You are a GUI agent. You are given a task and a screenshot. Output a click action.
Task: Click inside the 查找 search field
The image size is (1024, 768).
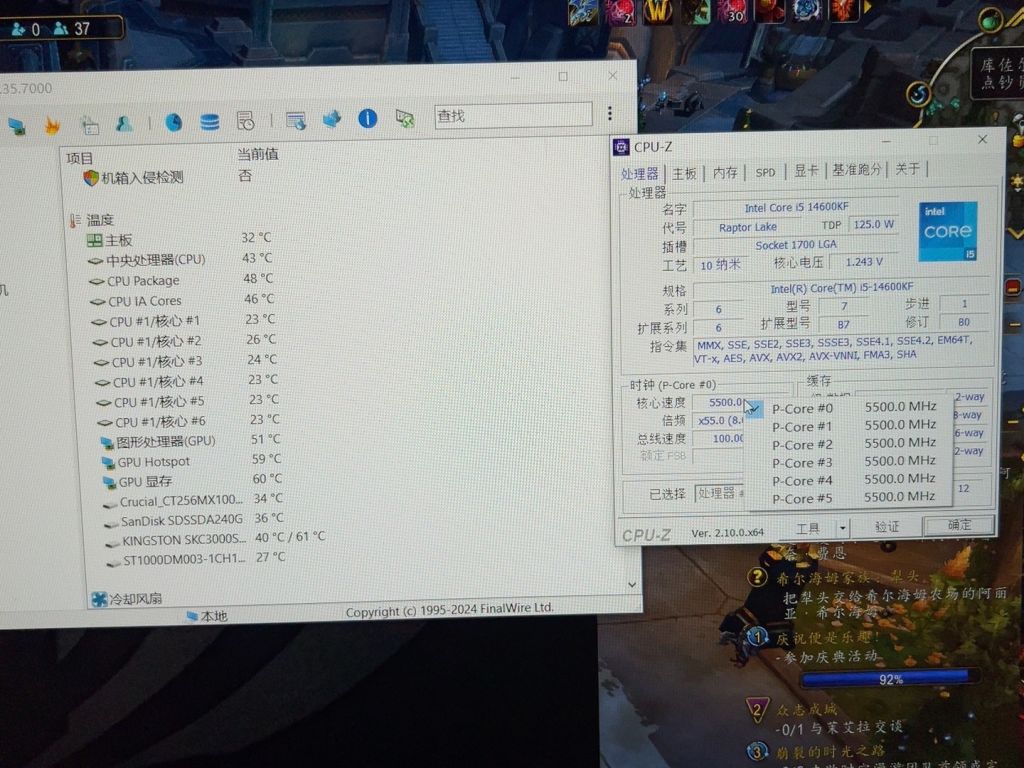(513, 115)
